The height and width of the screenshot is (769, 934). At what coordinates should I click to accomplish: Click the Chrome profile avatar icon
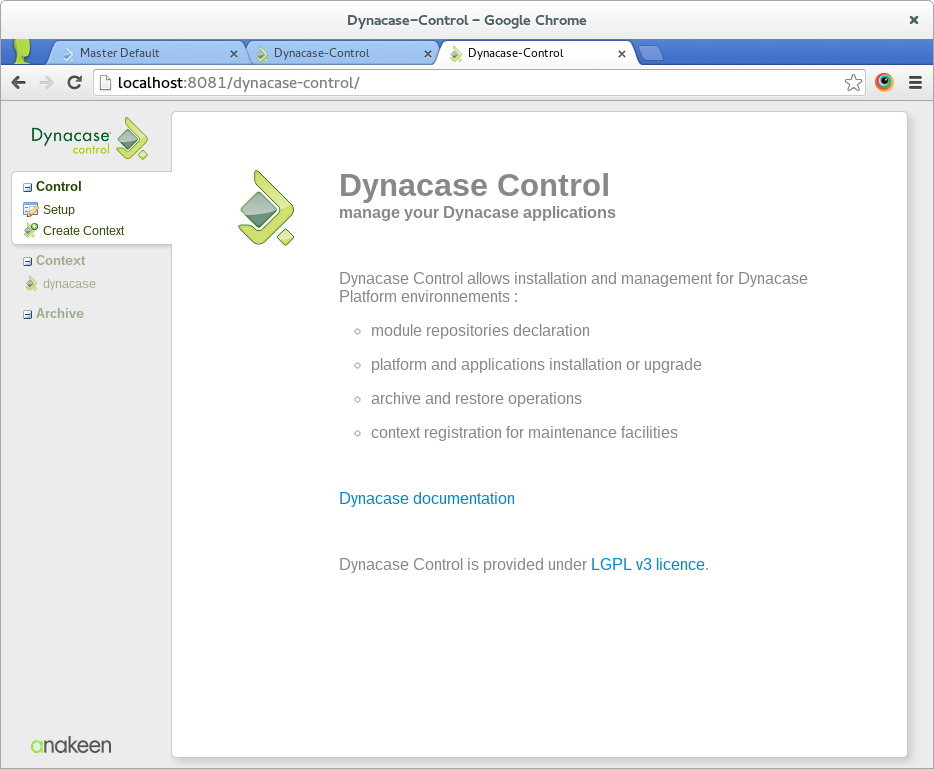[23, 52]
